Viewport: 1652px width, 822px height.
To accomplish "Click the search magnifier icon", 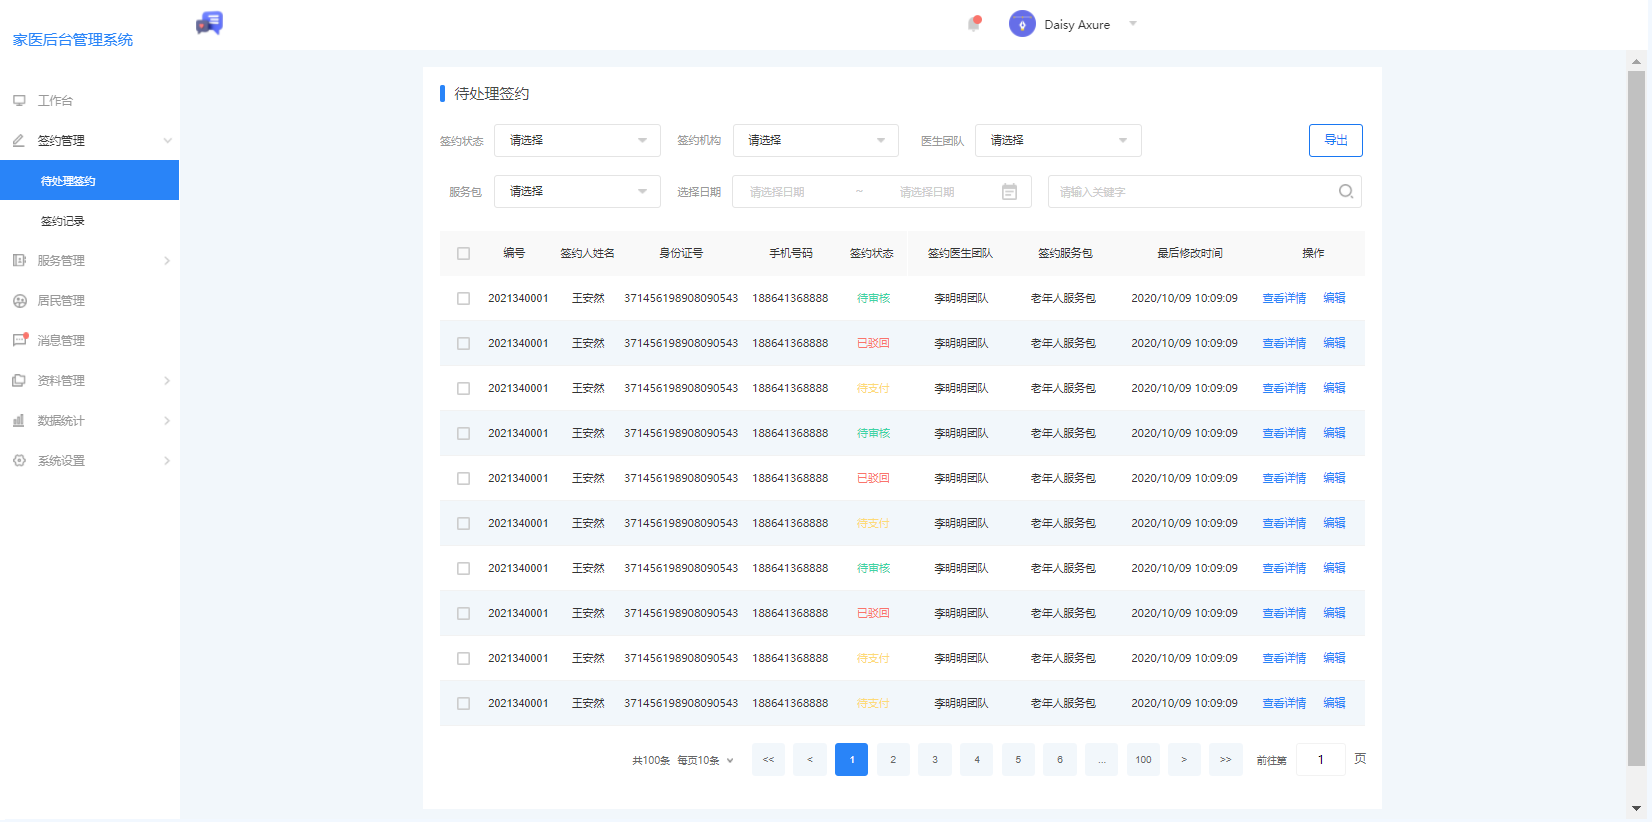I will click(1346, 191).
